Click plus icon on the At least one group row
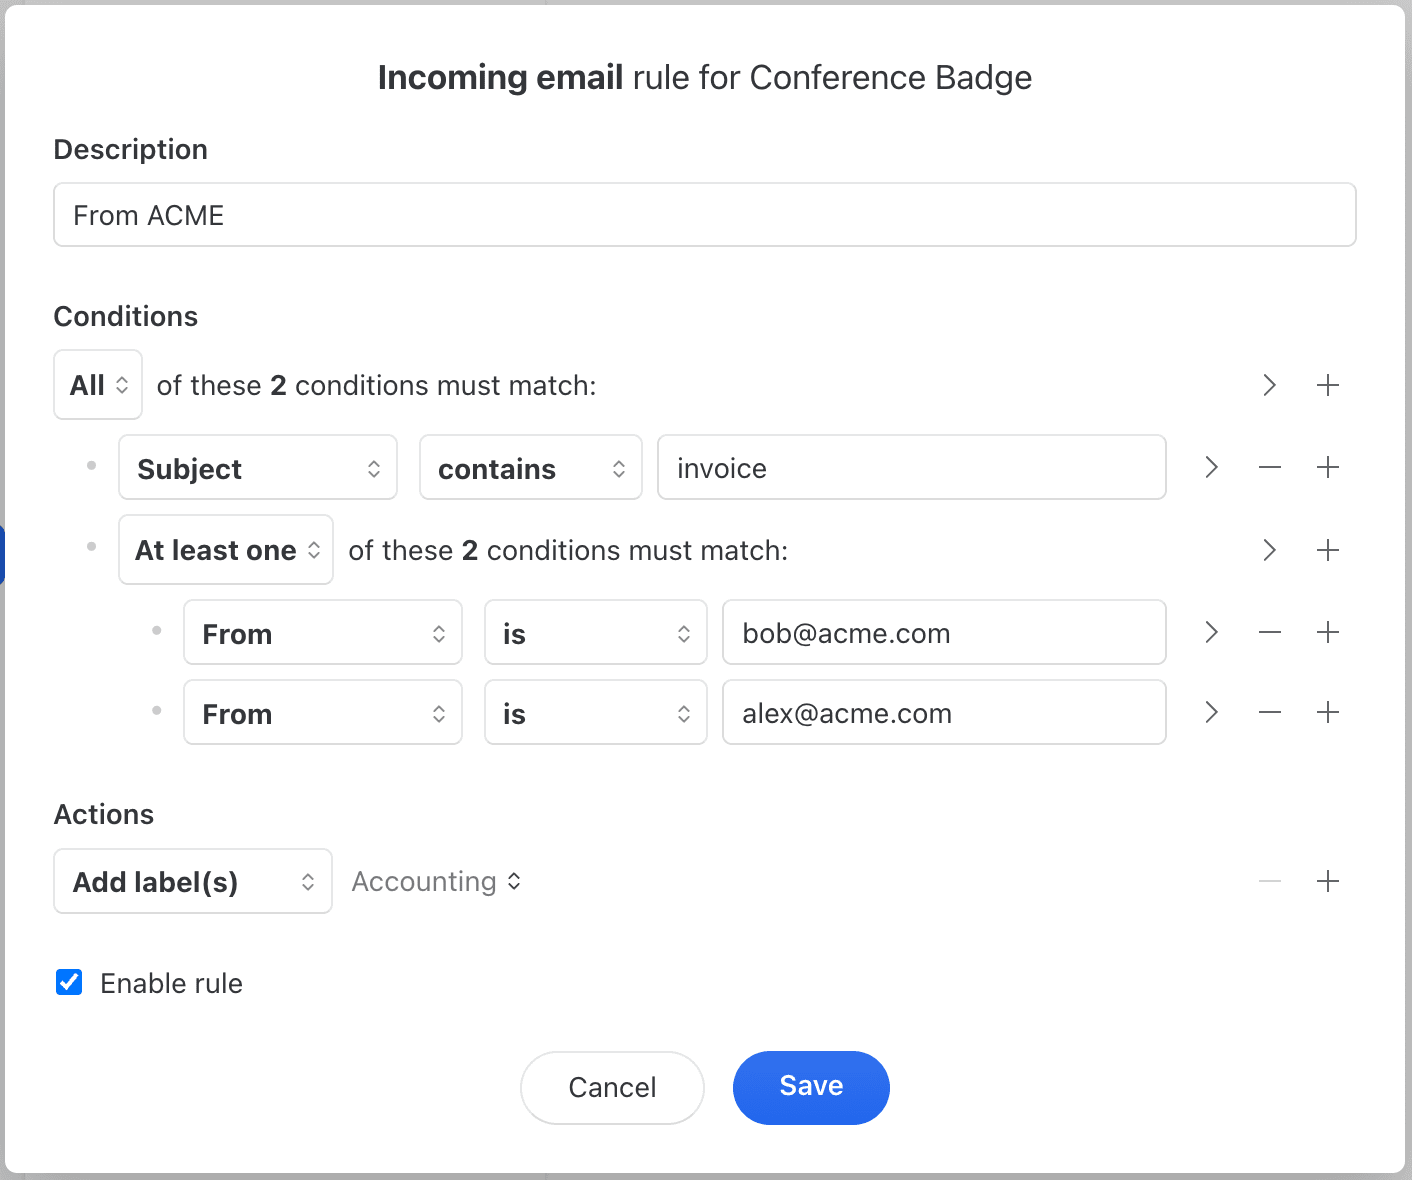The height and width of the screenshot is (1180, 1412). click(x=1327, y=550)
